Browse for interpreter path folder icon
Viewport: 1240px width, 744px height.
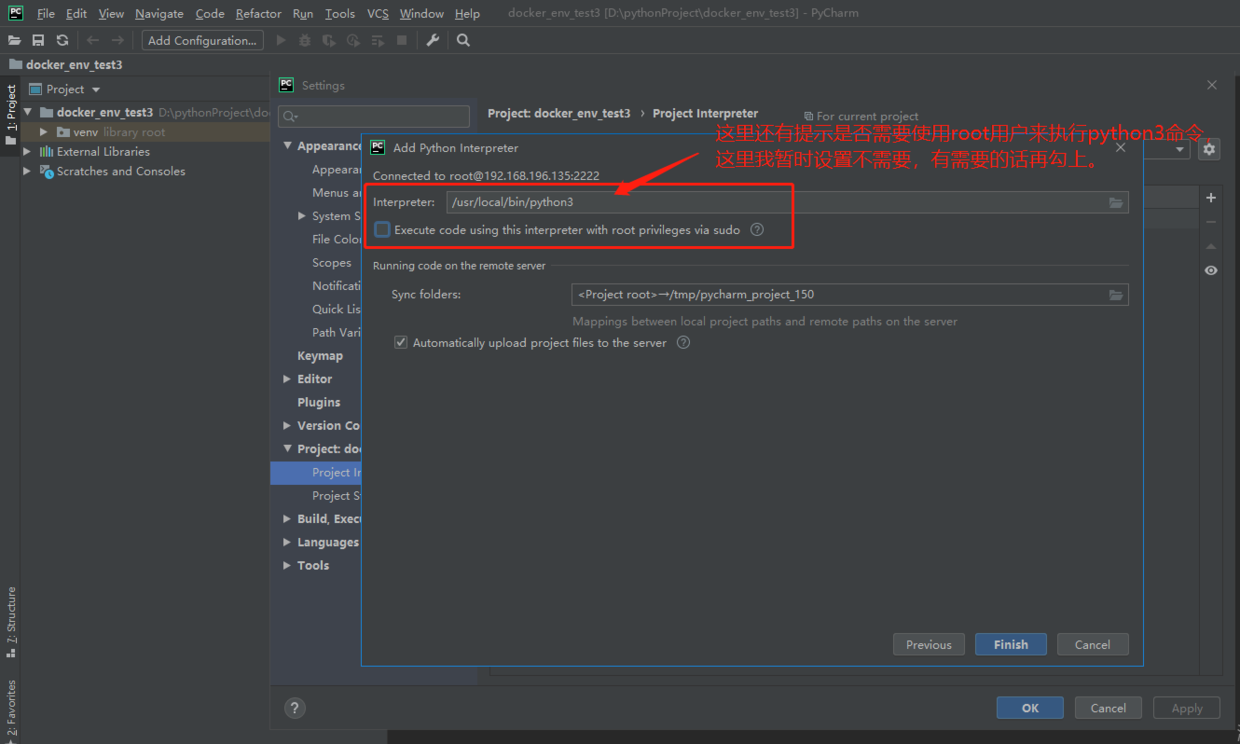1116,203
